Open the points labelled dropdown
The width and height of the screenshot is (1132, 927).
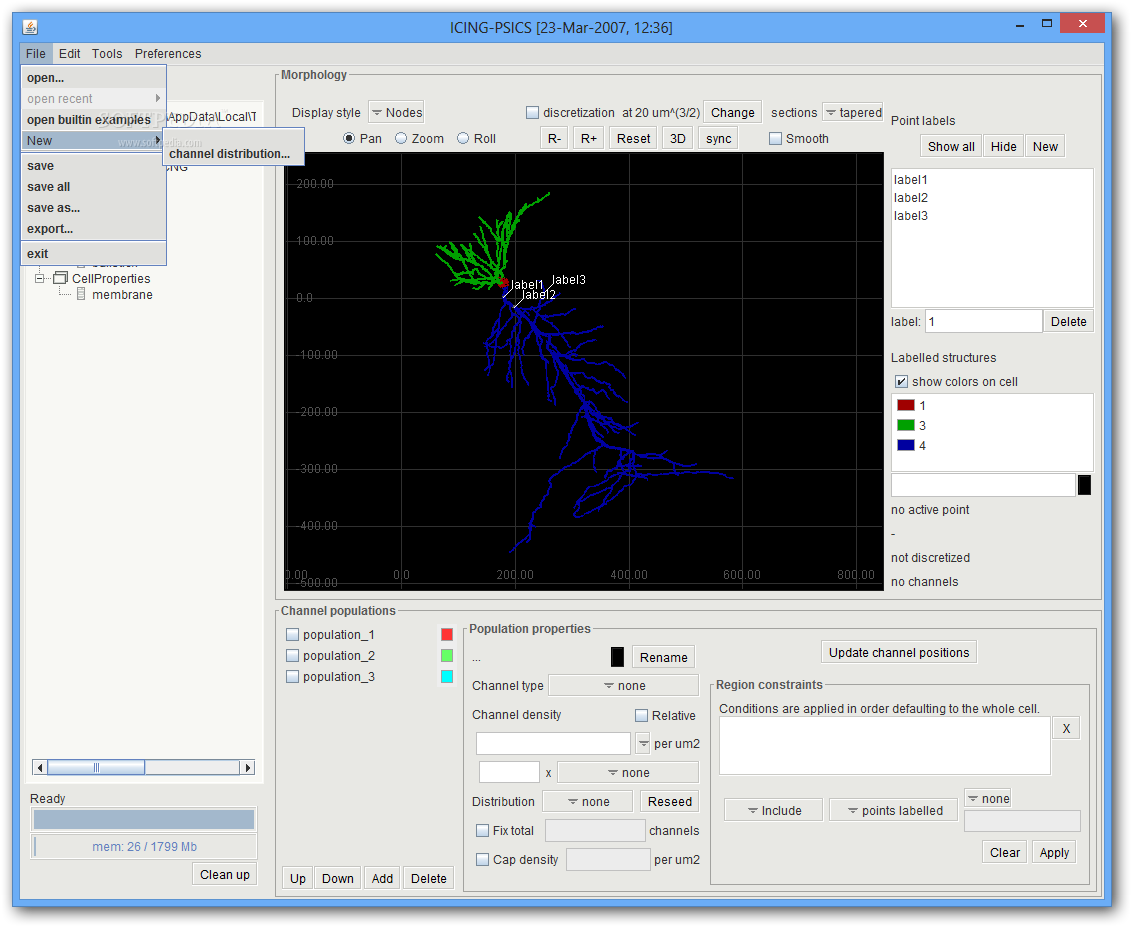(x=893, y=811)
